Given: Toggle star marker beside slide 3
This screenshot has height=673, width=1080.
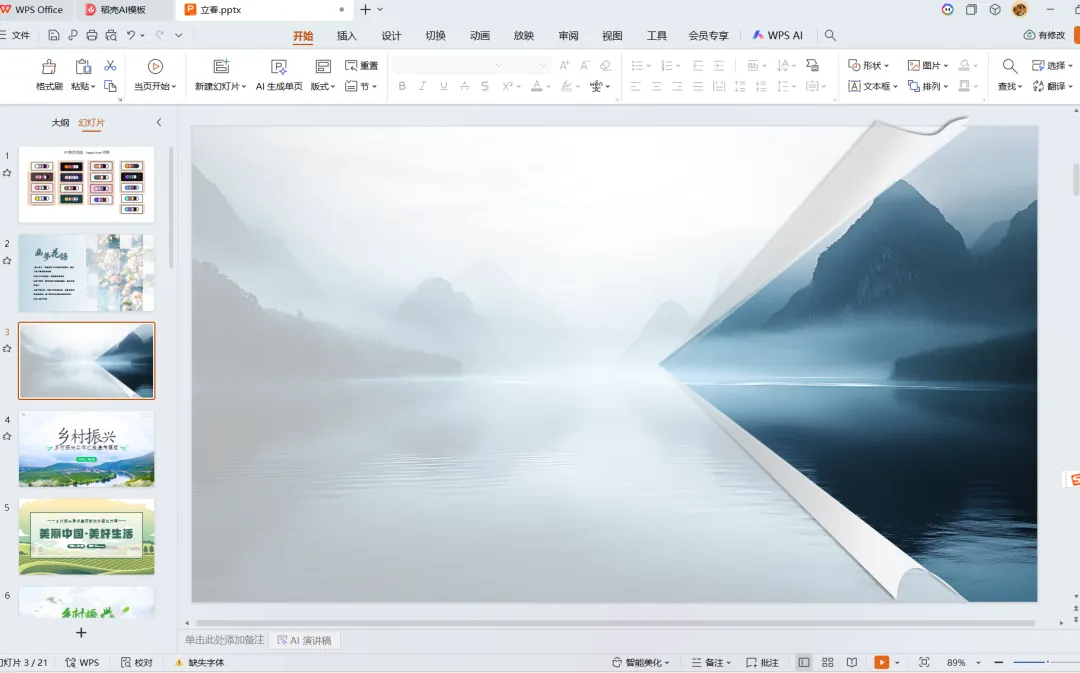Looking at the screenshot, I should pyautogui.click(x=7, y=349).
